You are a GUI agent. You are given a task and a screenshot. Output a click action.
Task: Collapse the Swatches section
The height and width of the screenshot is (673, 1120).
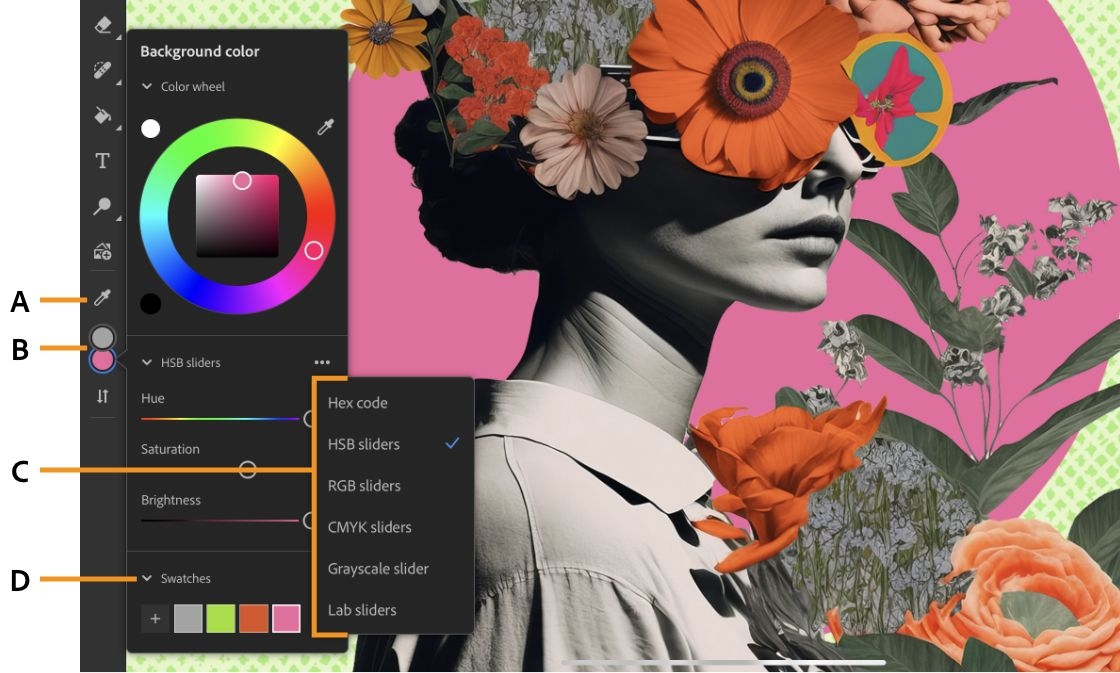point(147,578)
